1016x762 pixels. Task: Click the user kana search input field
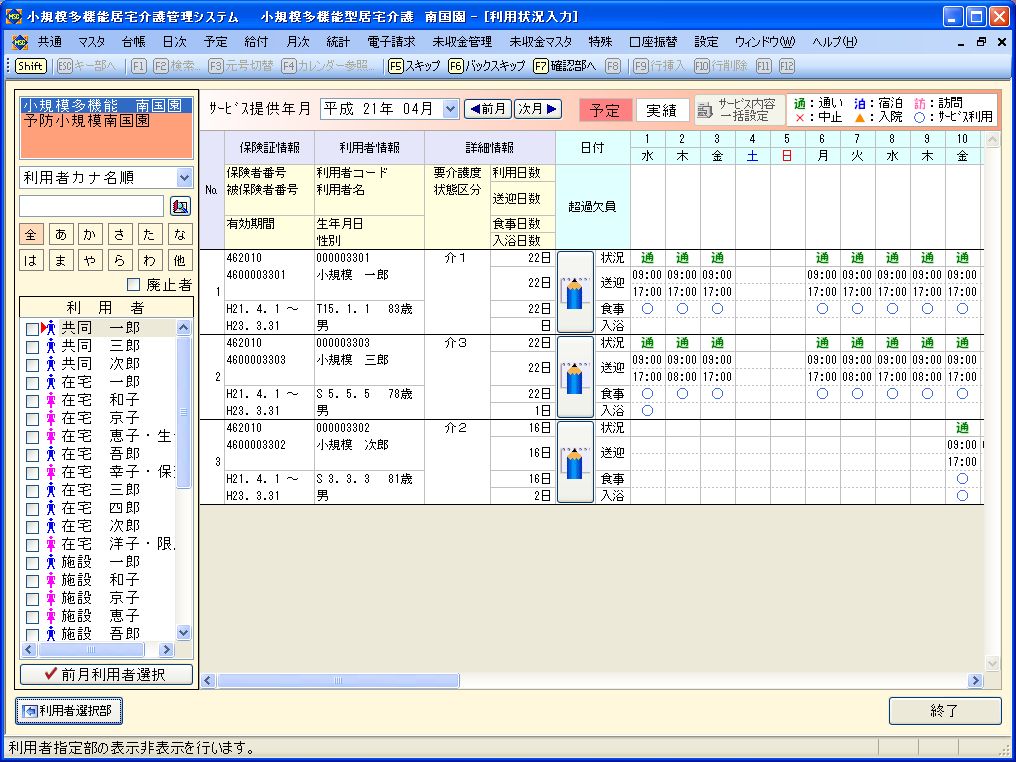point(91,206)
